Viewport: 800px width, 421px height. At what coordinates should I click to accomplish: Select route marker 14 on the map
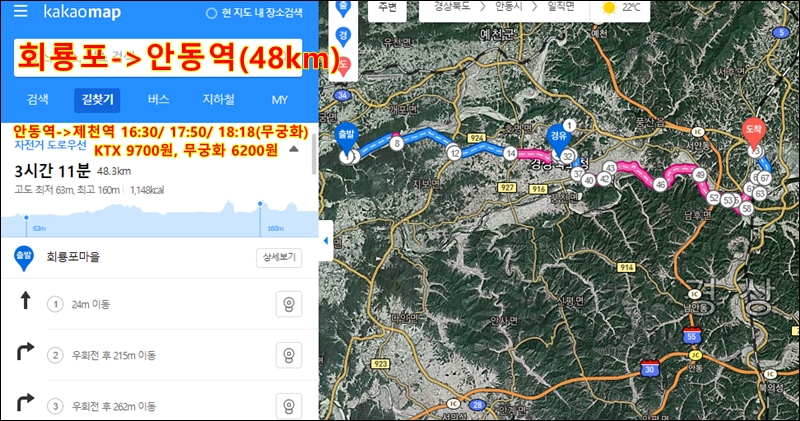(511, 153)
